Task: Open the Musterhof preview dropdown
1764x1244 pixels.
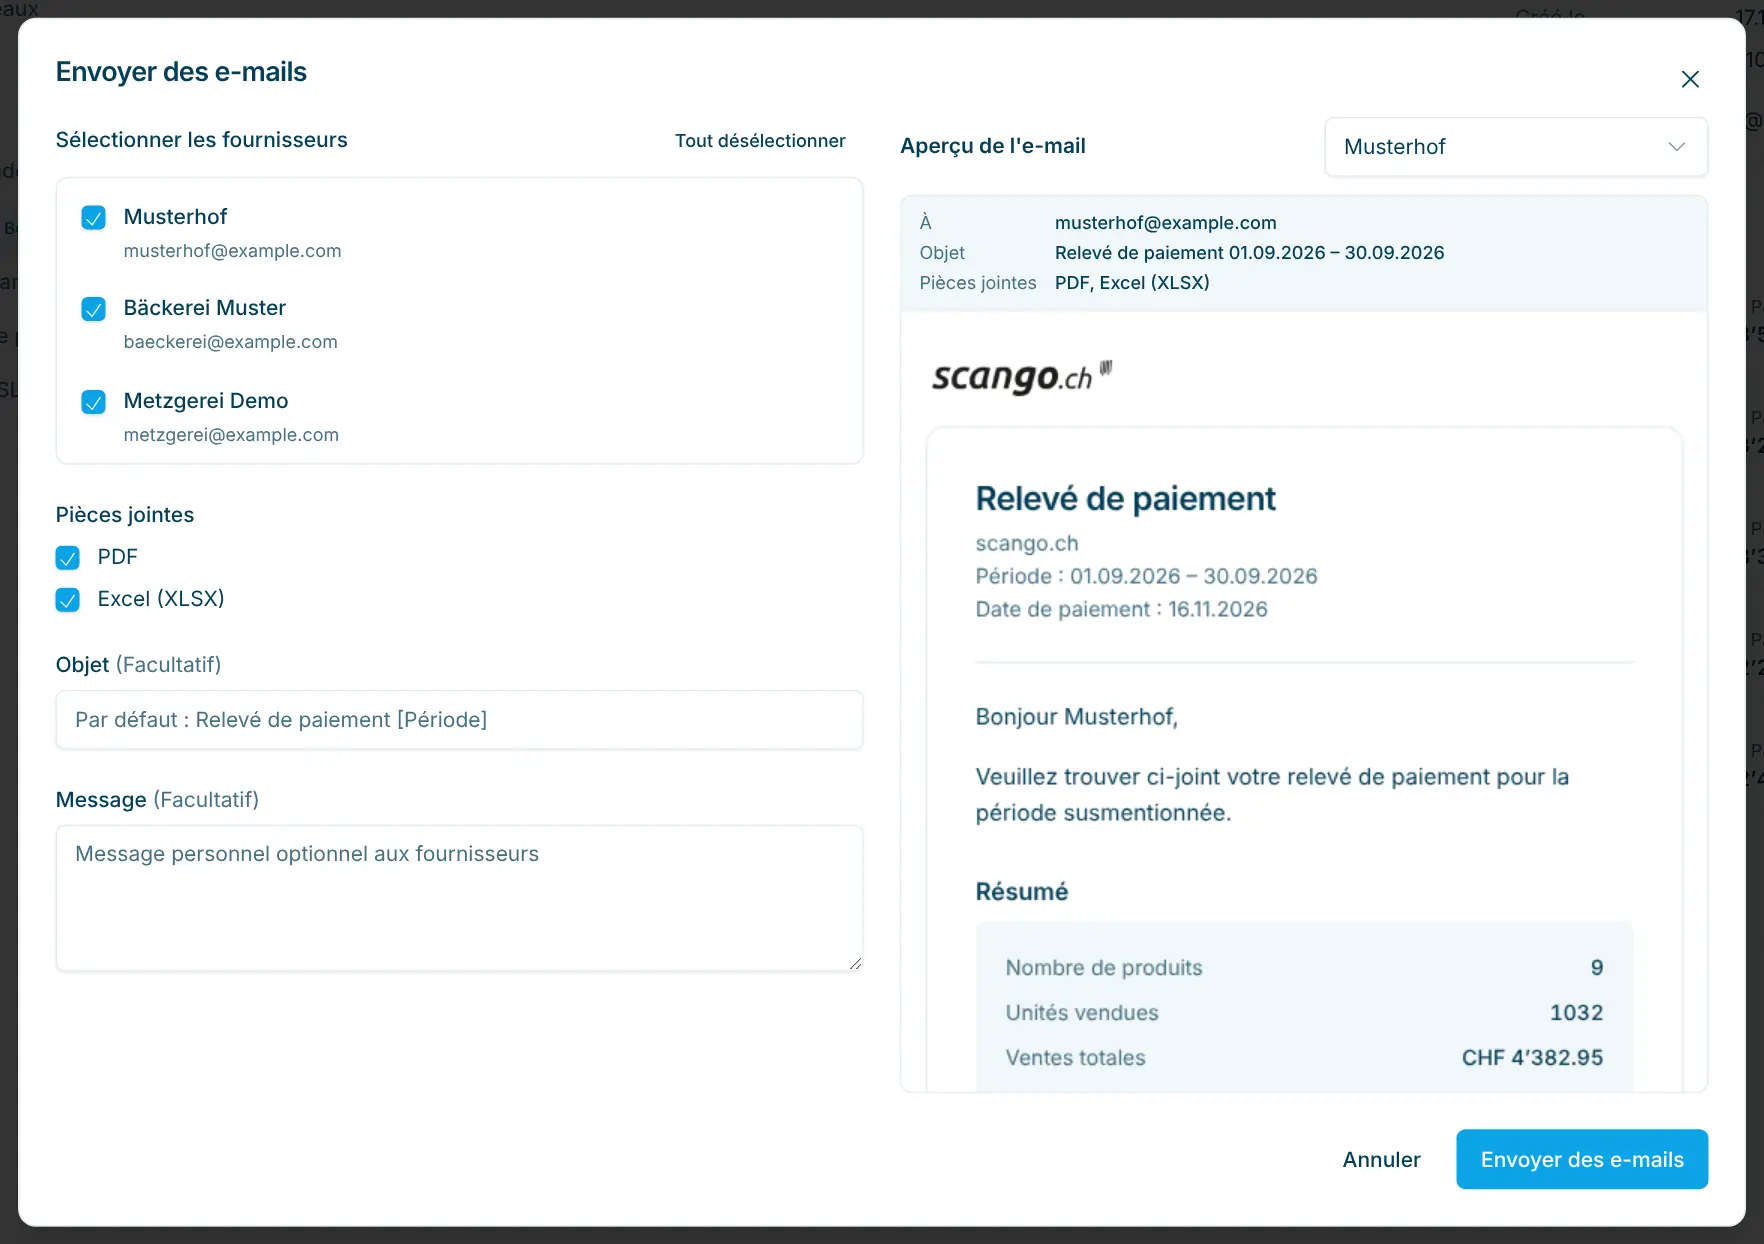Action: 1516,147
